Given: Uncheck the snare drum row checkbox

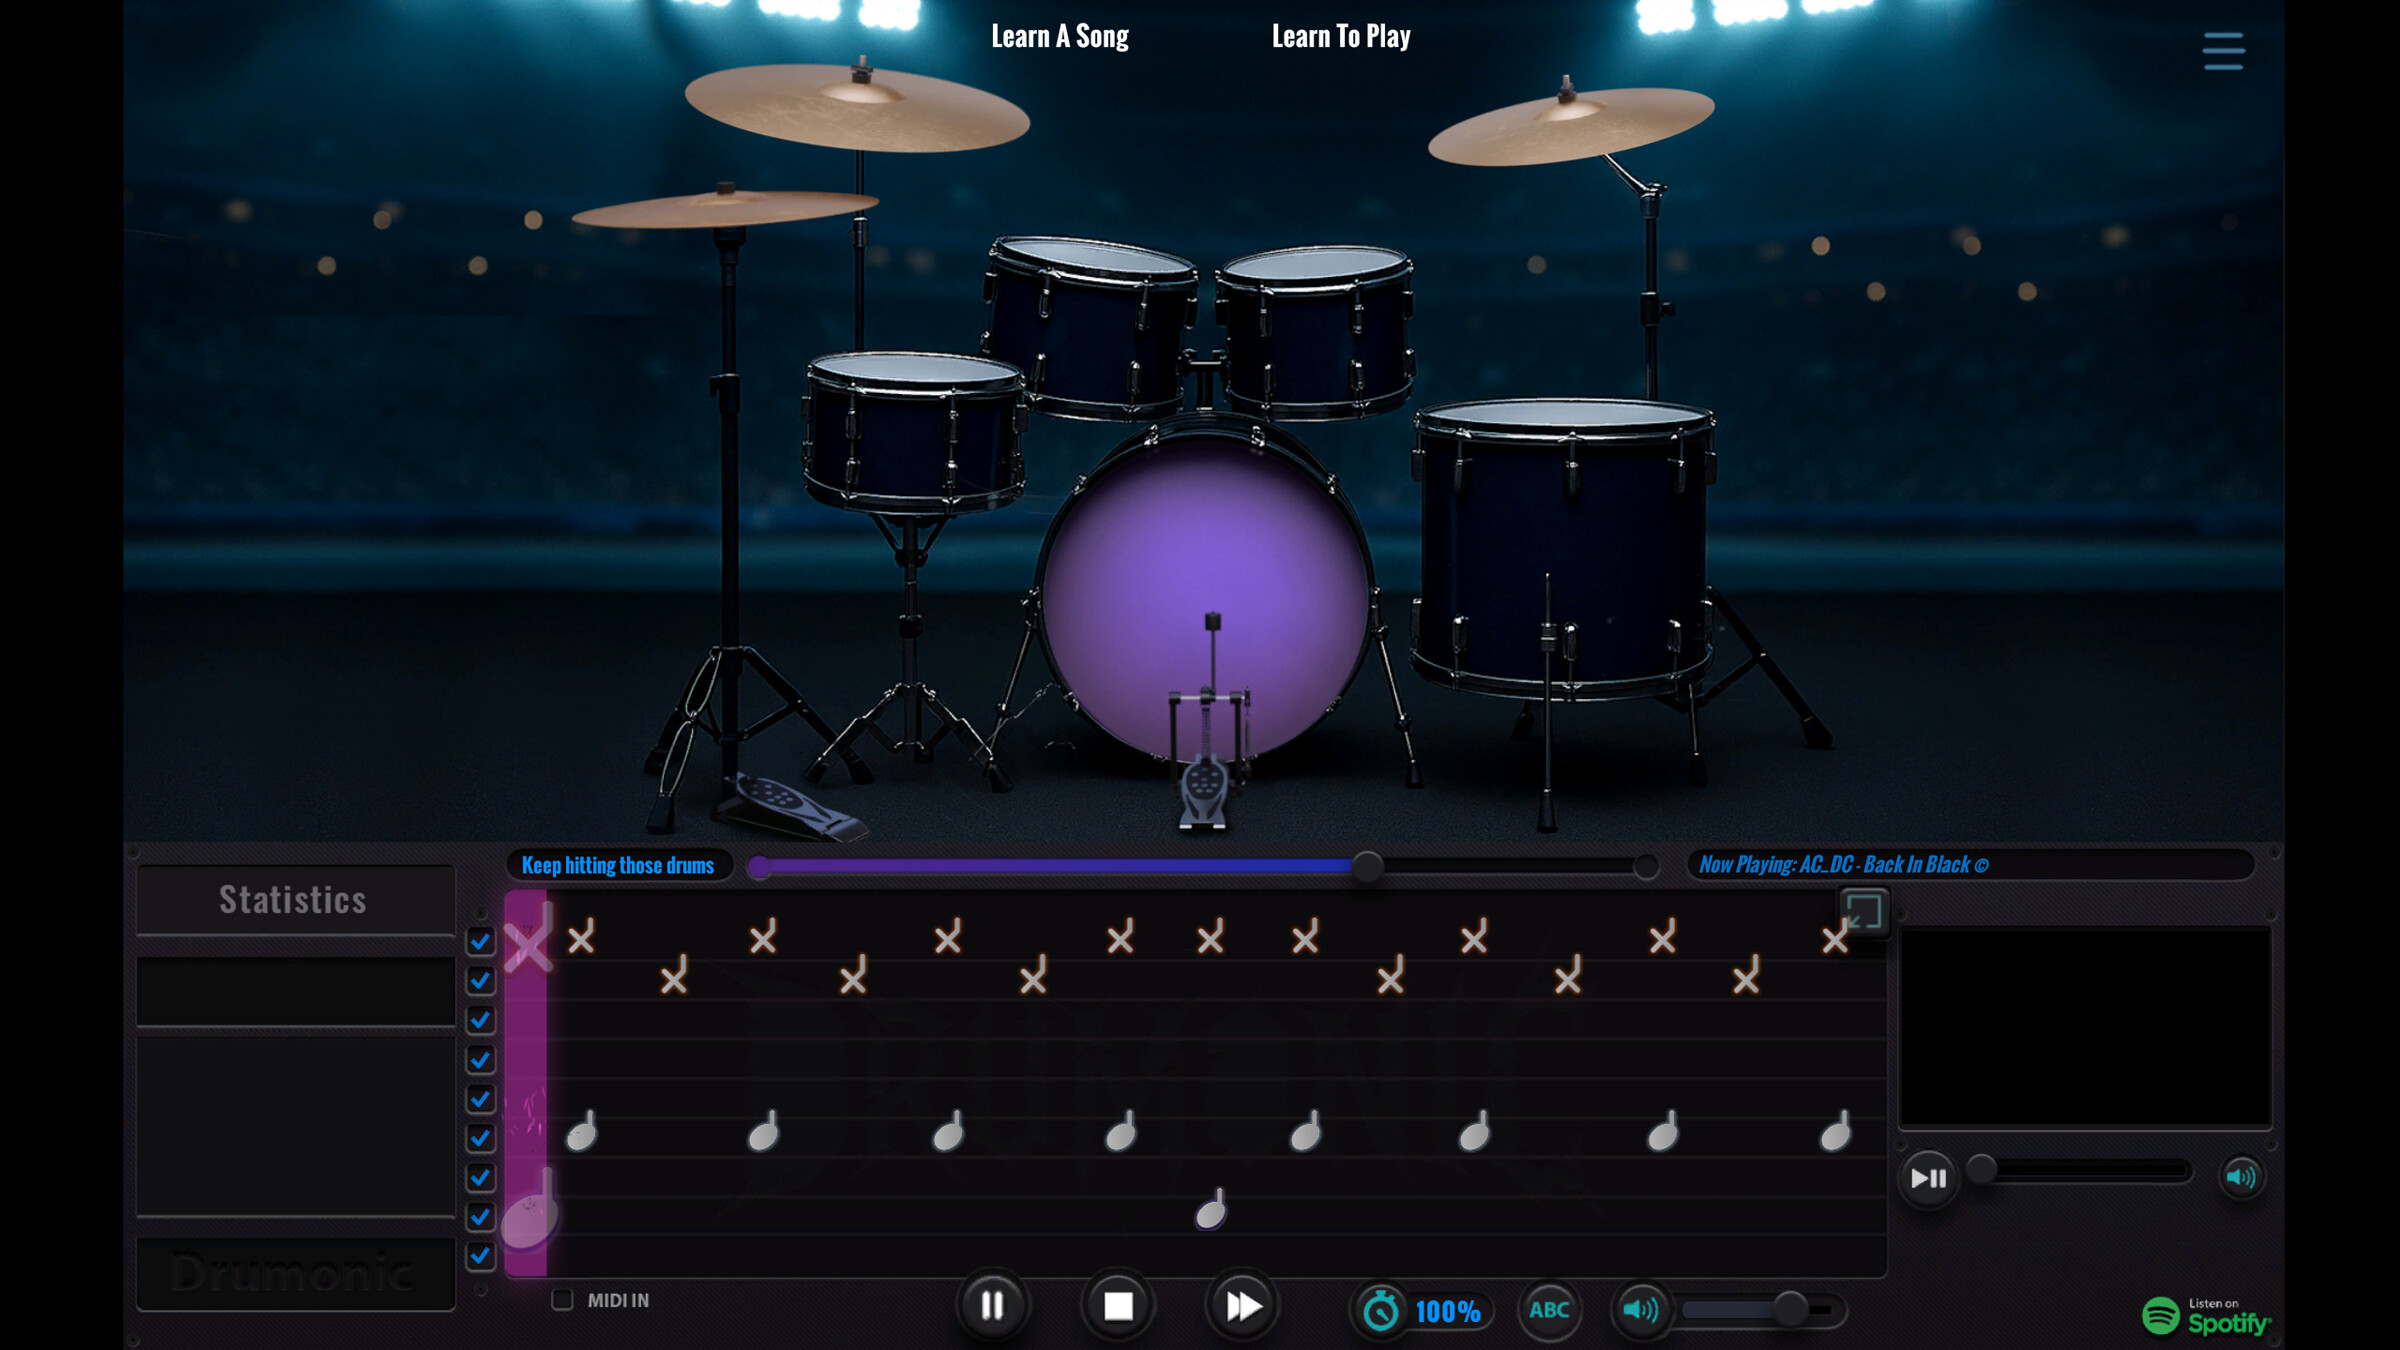Looking at the screenshot, I should (x=480, y=1137).
